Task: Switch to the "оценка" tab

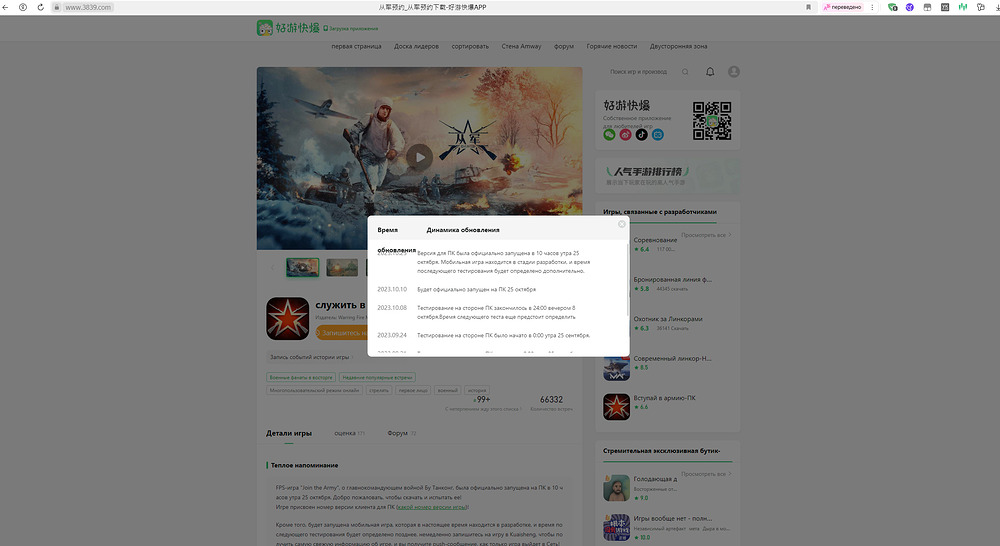Action: coord(348,434)
